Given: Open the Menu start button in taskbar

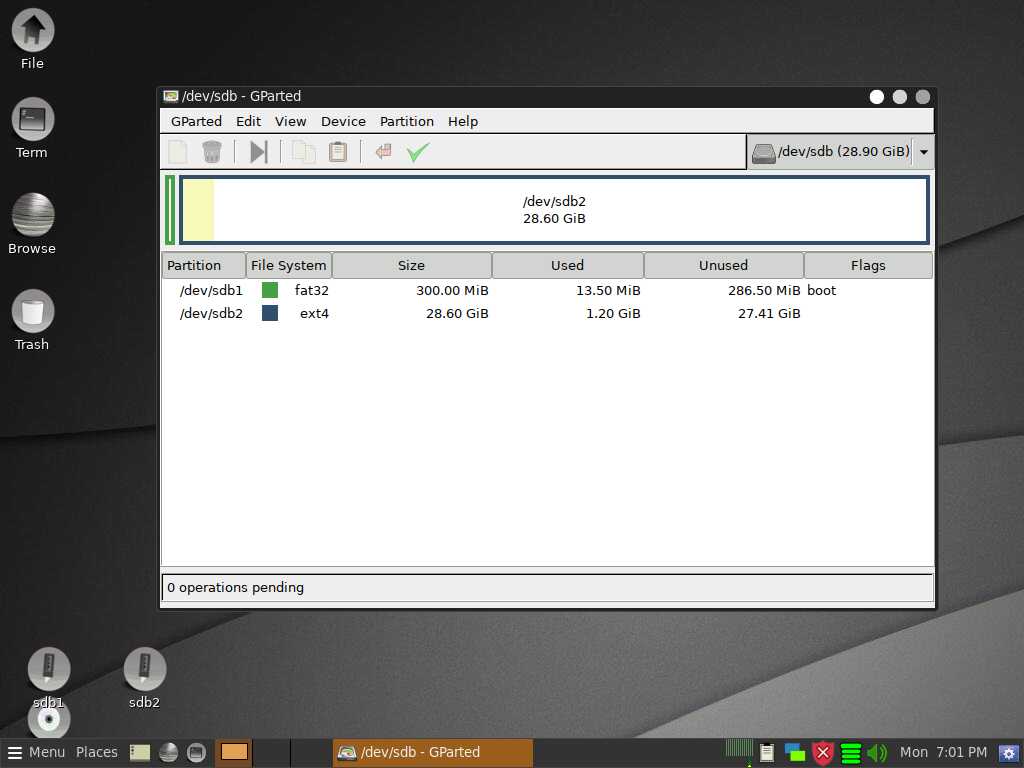Looking at the screenshot, I should [x=37, y=752].
